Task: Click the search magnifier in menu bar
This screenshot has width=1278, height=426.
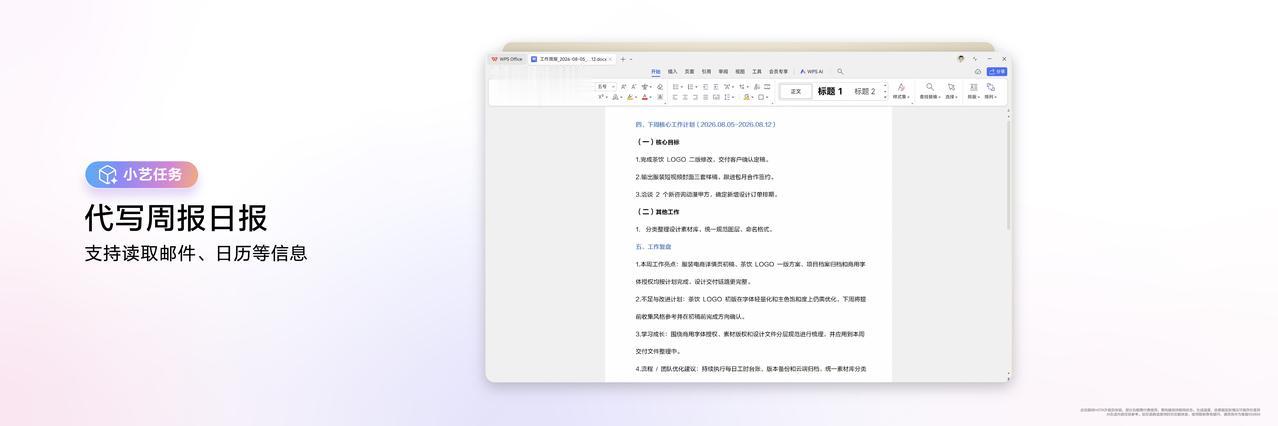Action: coord(840,72)
